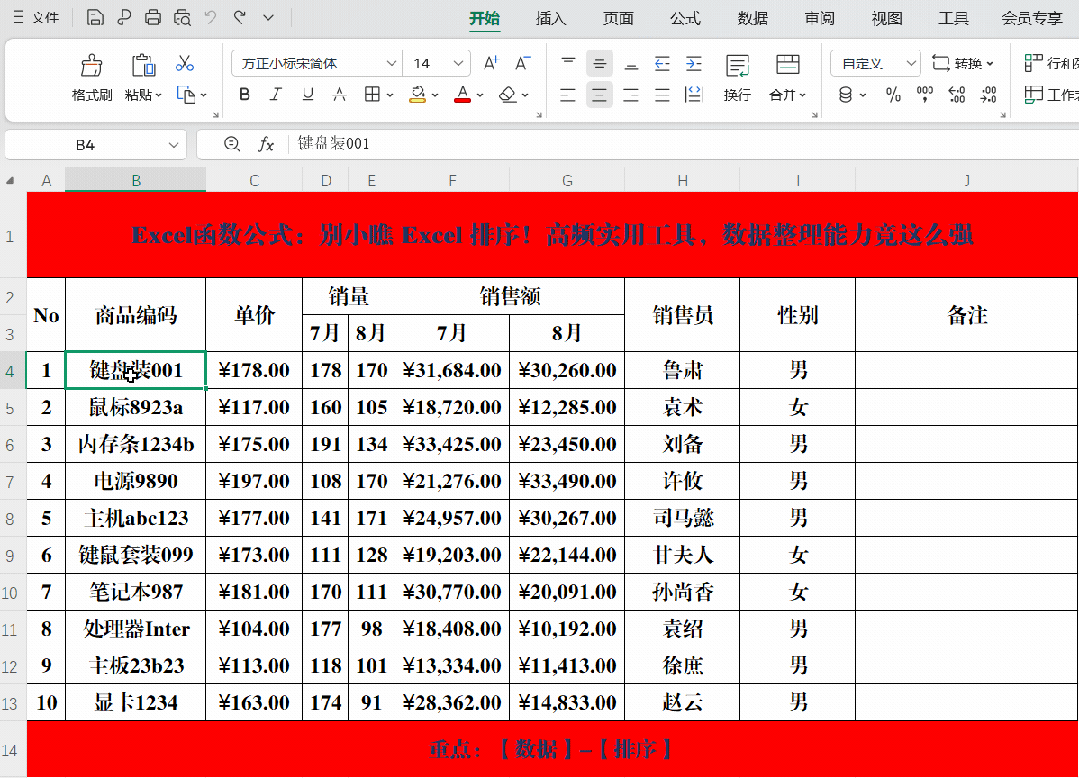Toggle Italic formatting
Image resolution: width=1079 pixels, height=778 pixels.
coord(276,94)
